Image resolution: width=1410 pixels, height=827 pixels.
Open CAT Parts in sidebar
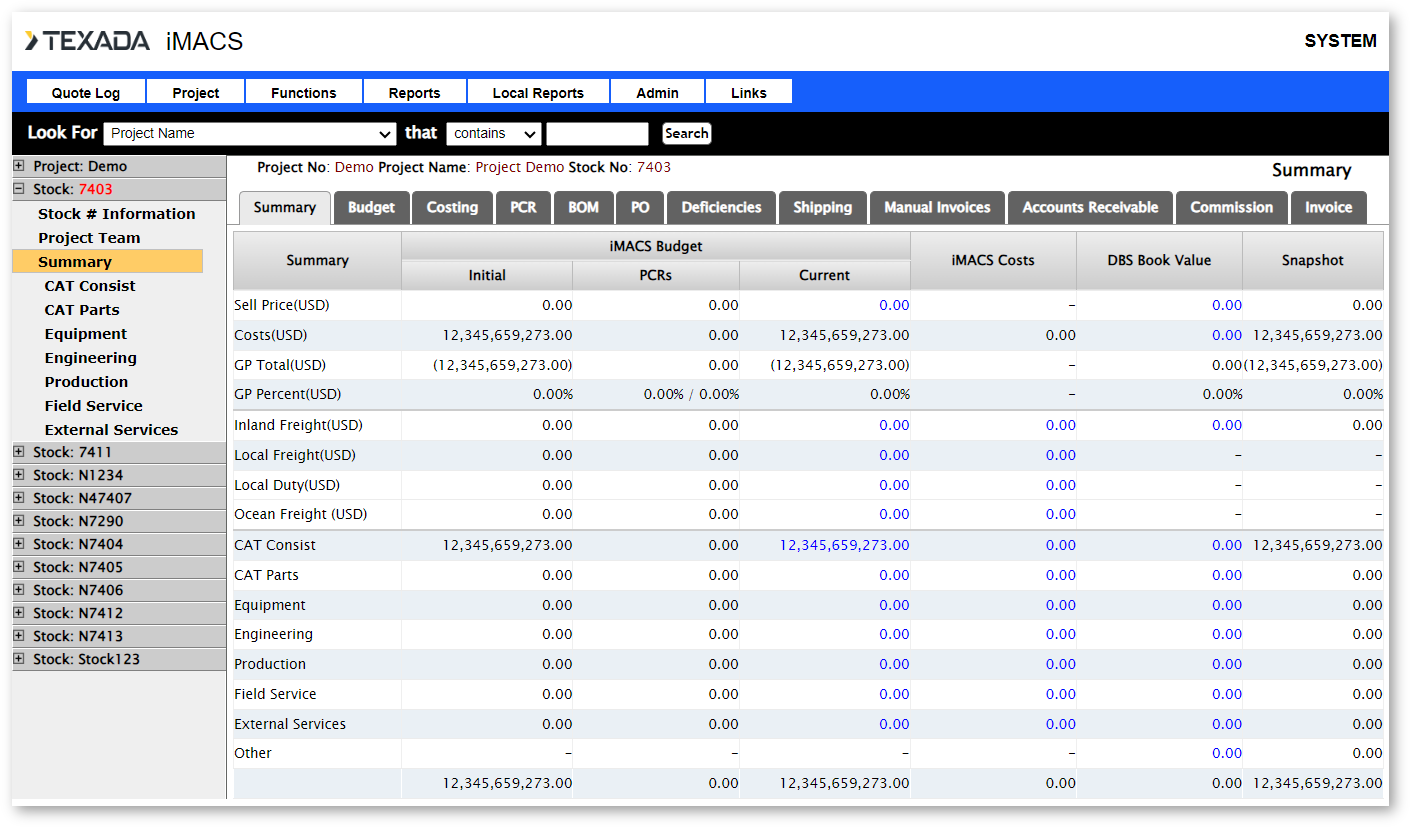point(82,310)
